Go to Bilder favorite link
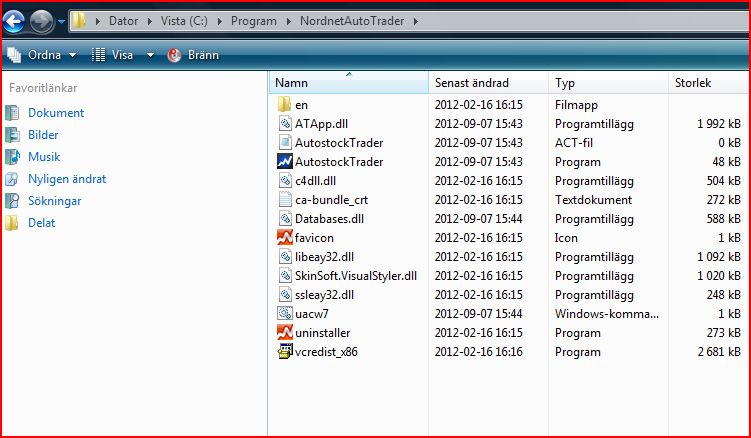The image size is (751, 438). [x=43, y=135]
